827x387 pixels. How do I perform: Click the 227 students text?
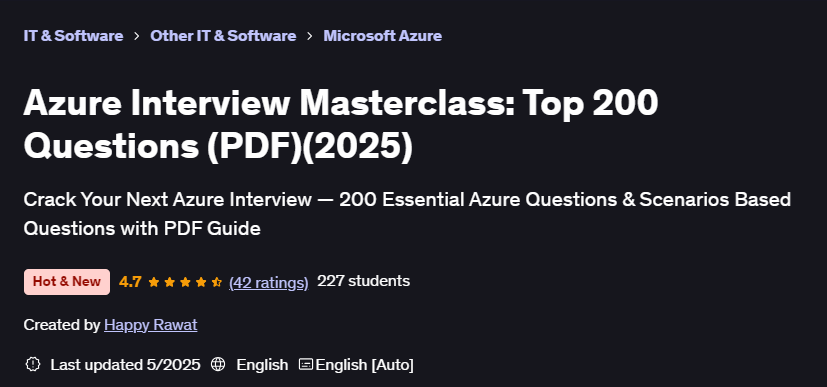[x=363, y=281]
